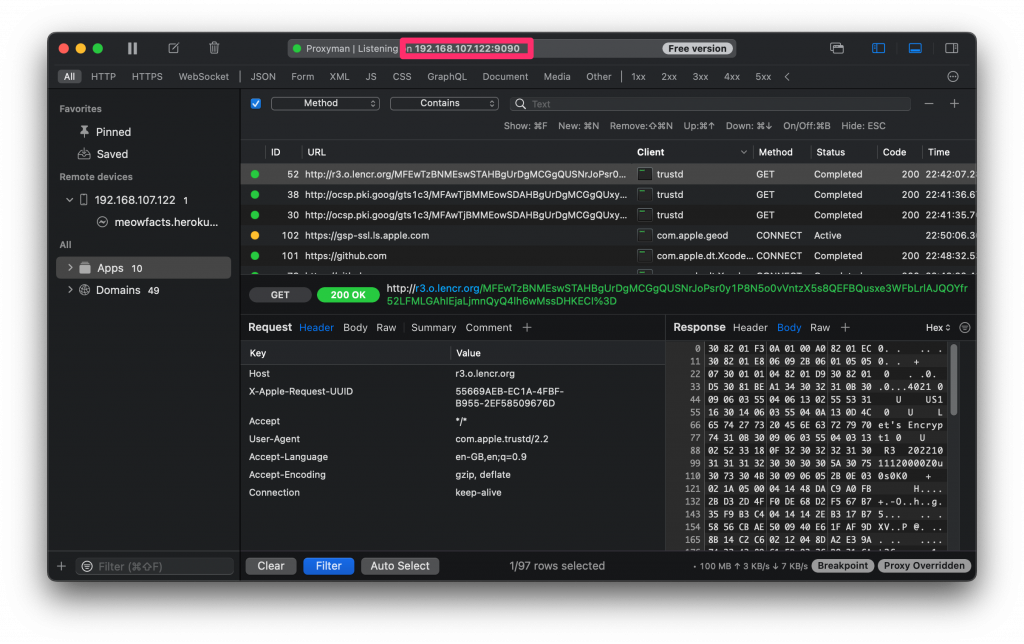Add a filter row with the plus icon
Screen dimensions: 1024x644
pyautogui.click(x=954, y=104)
